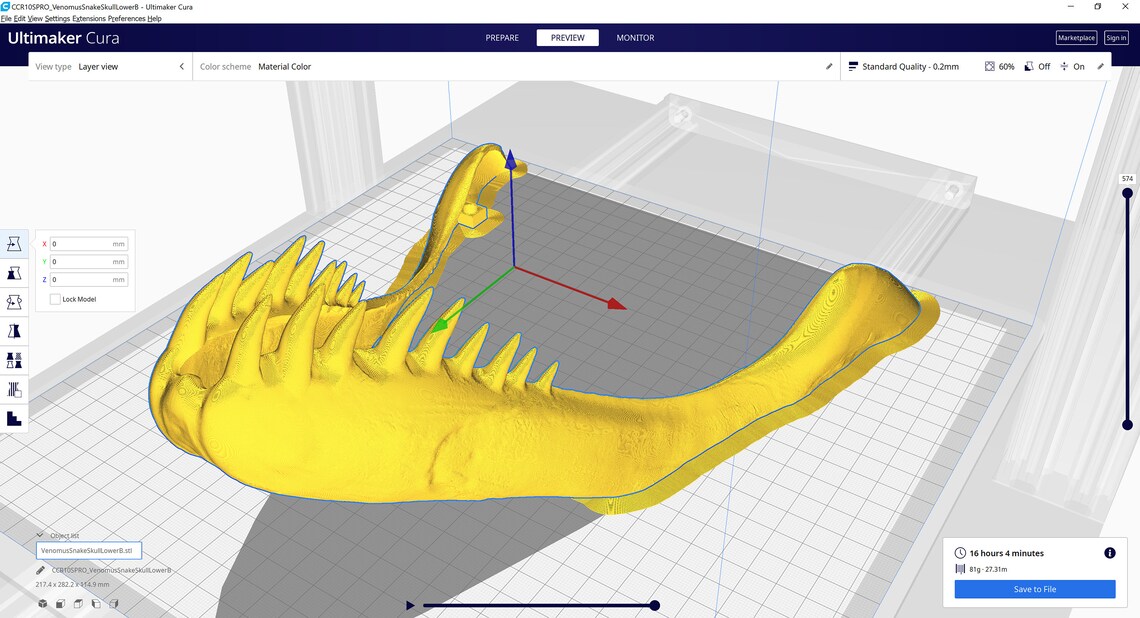The height and width of the screenshot is (618, 1140).
Task: Click the Save to File button
Action: tap(1035, 589)
